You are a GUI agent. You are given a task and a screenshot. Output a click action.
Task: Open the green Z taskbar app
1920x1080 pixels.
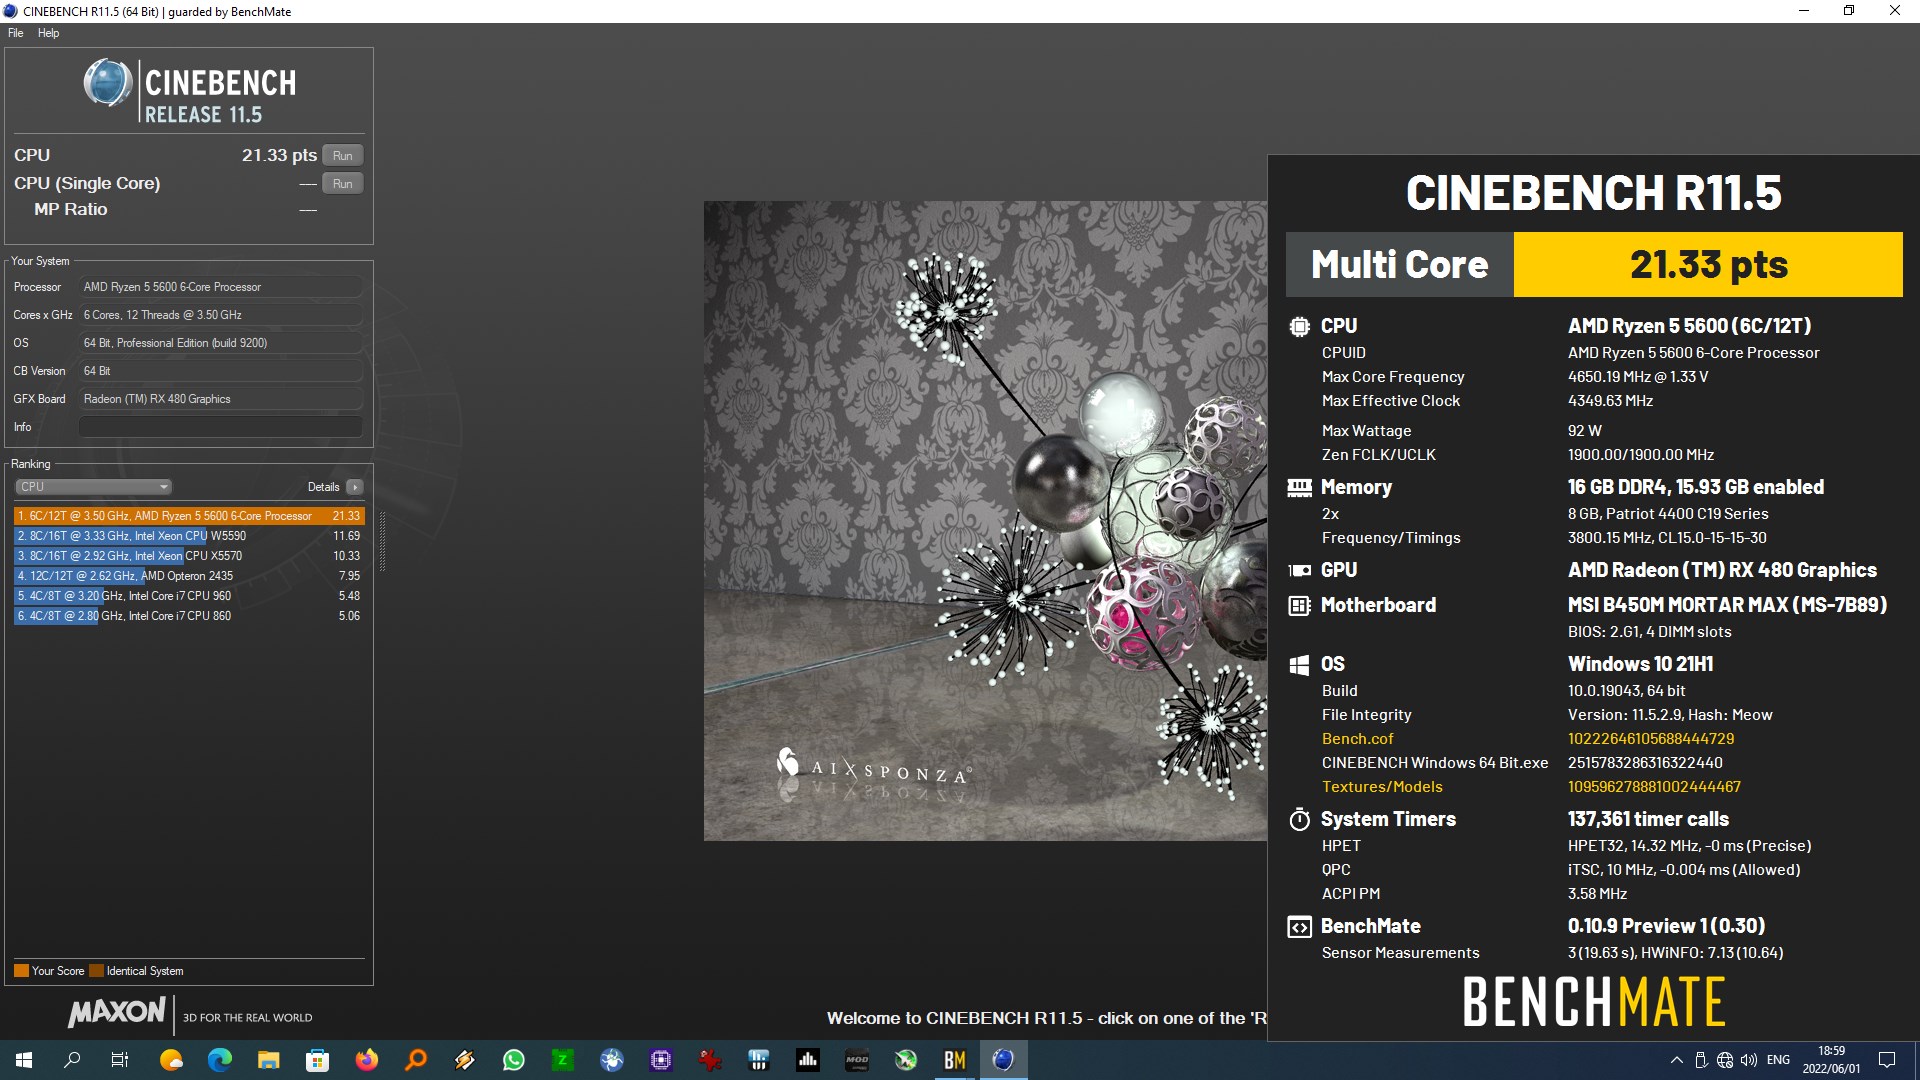coord(563,1060)
